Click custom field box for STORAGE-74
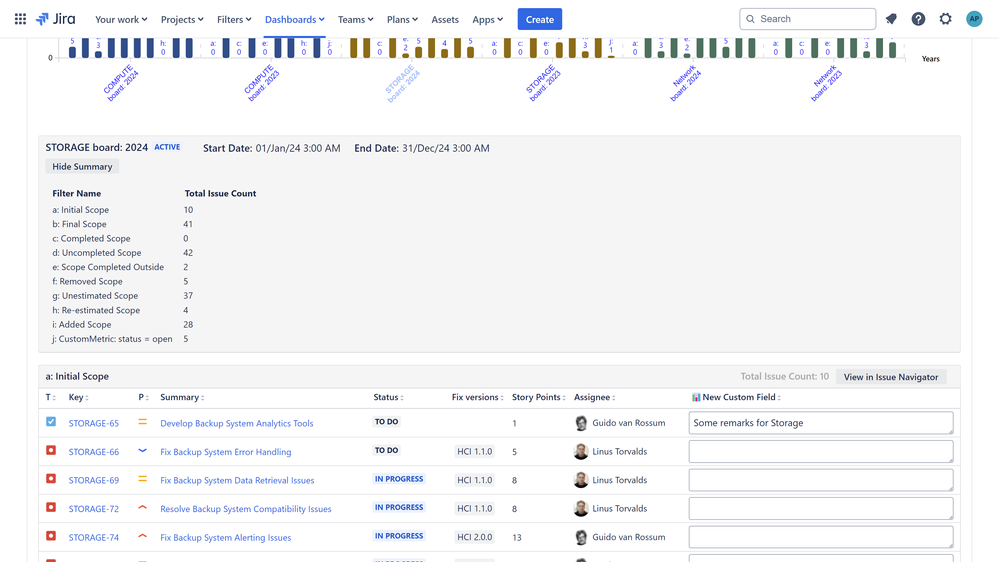Image resolution: width=999 pixels, height=562 pixels. pos(821,537)
